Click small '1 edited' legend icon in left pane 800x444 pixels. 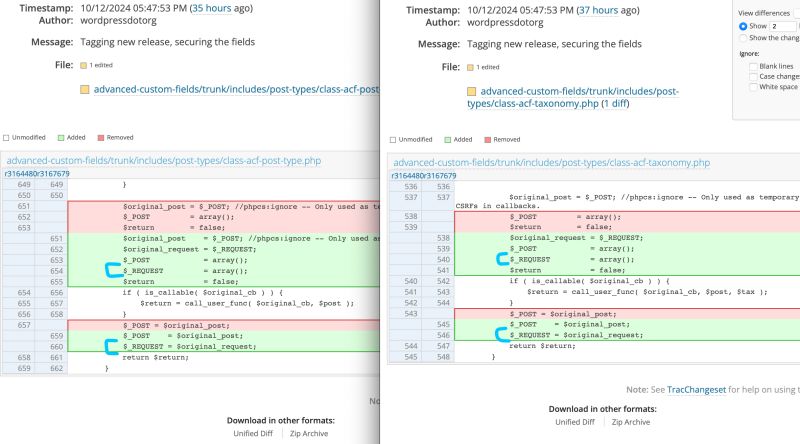[x=84, y=65]
